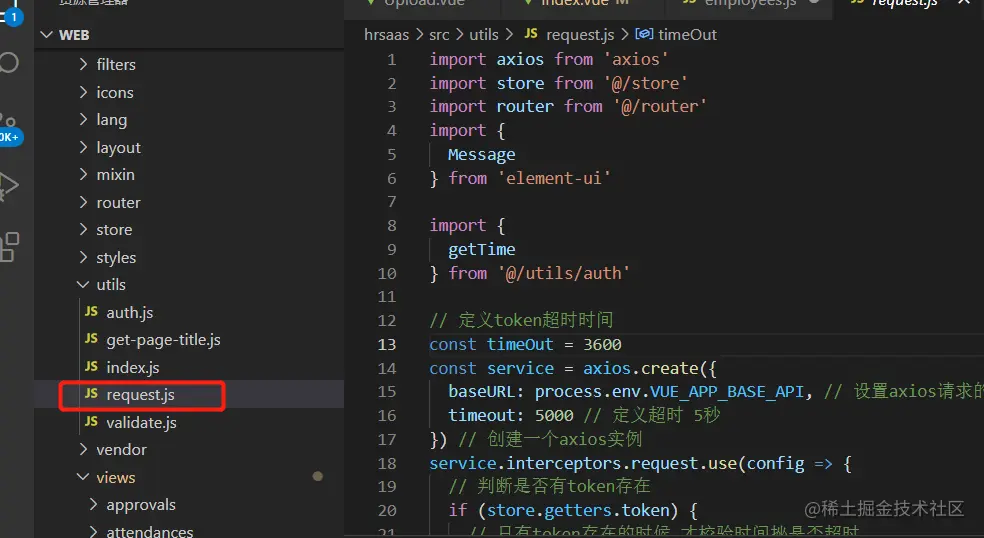Collapse the utils folder chevron

click(x=83, y=284)
